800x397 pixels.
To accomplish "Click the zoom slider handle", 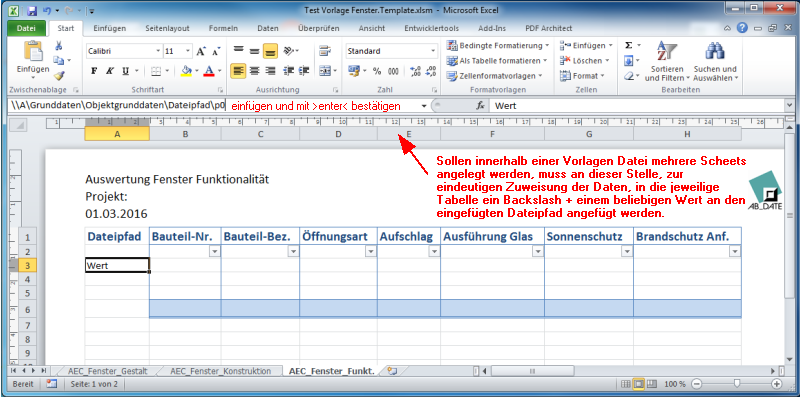I will tap(737, 384).
